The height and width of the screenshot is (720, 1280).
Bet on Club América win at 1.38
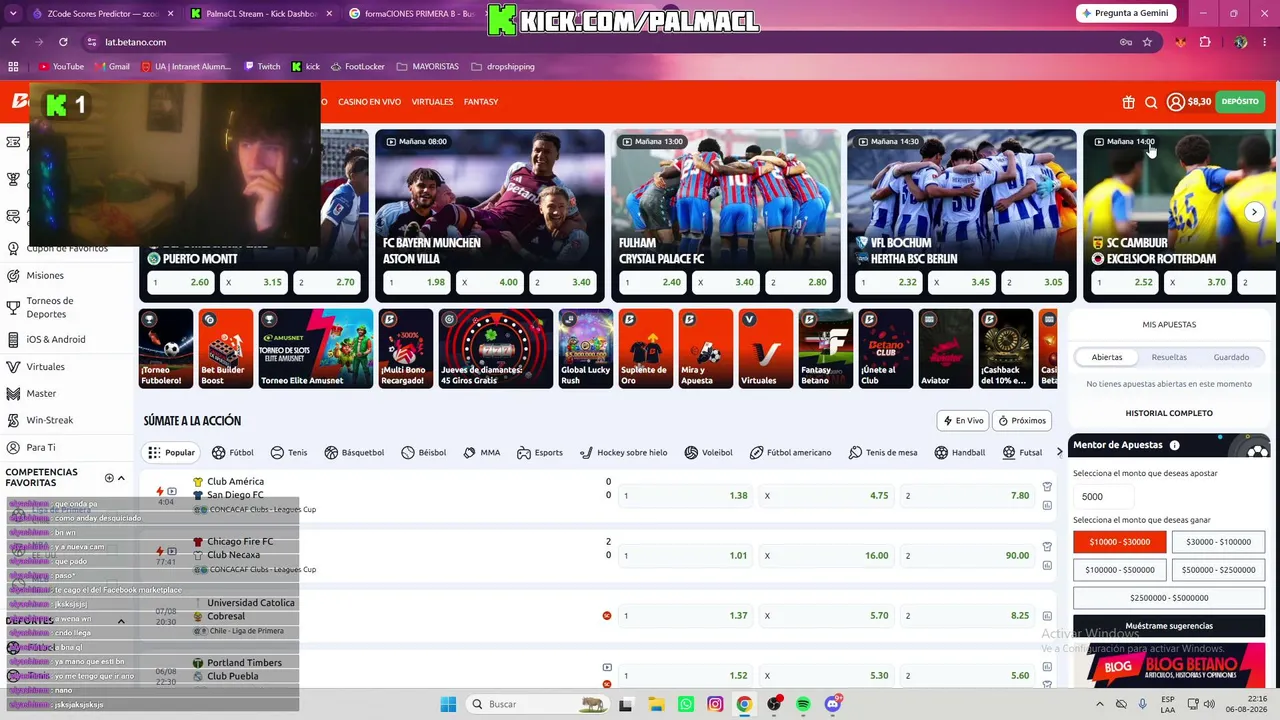pos(686,496)
